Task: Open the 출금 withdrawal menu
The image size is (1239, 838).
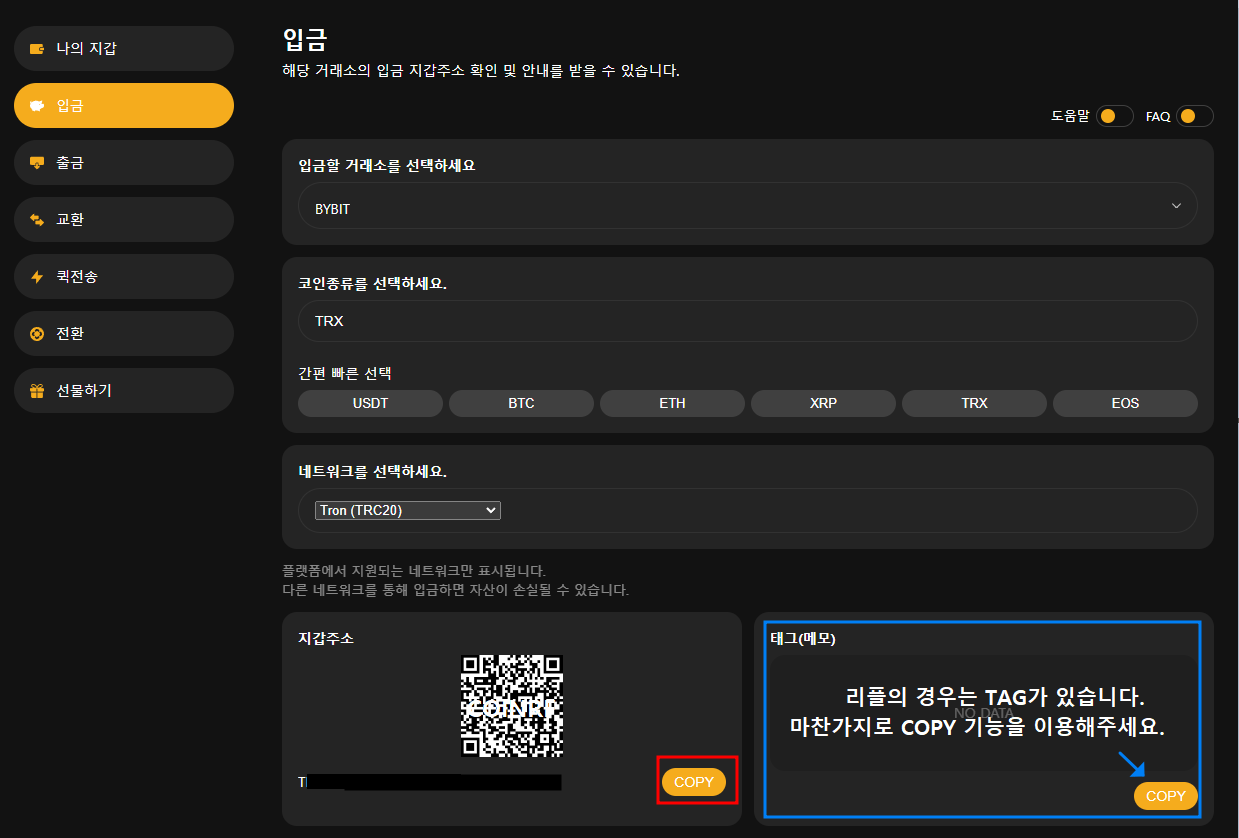Action: click(123, 162)
